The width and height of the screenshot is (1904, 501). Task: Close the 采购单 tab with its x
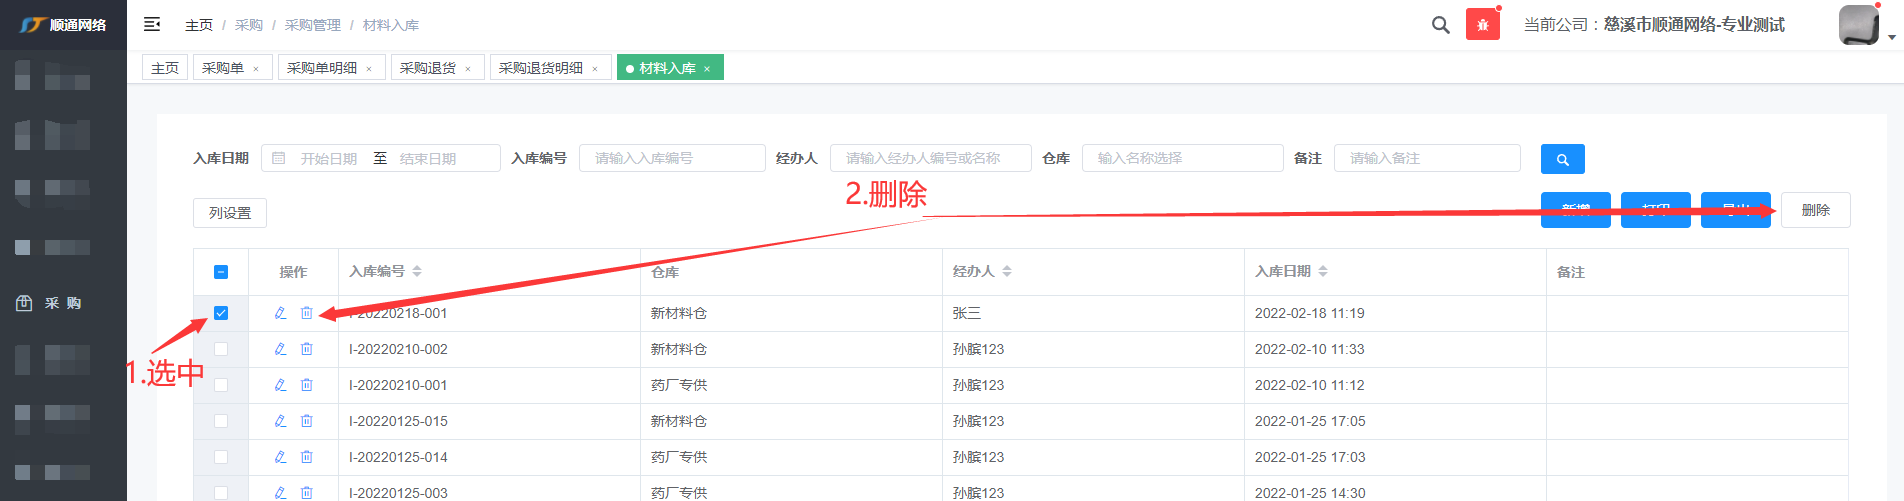click(256, 69)
